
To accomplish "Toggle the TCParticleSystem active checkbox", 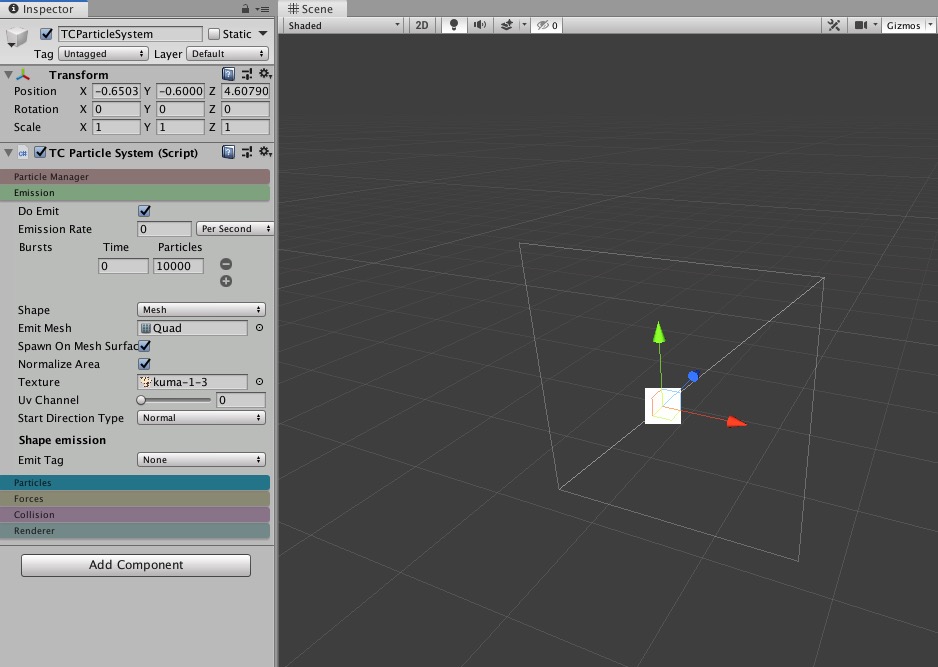I will (47, 34).
